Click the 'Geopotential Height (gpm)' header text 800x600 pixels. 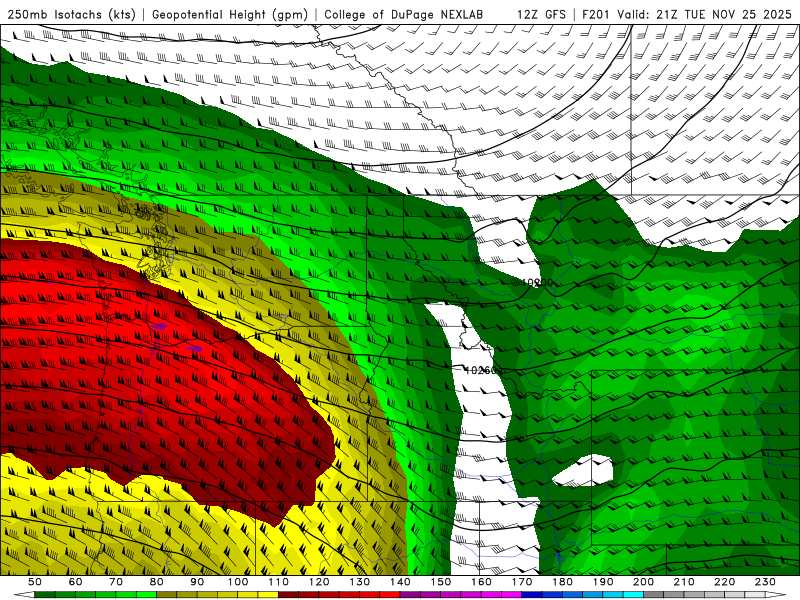pos(230,15)
